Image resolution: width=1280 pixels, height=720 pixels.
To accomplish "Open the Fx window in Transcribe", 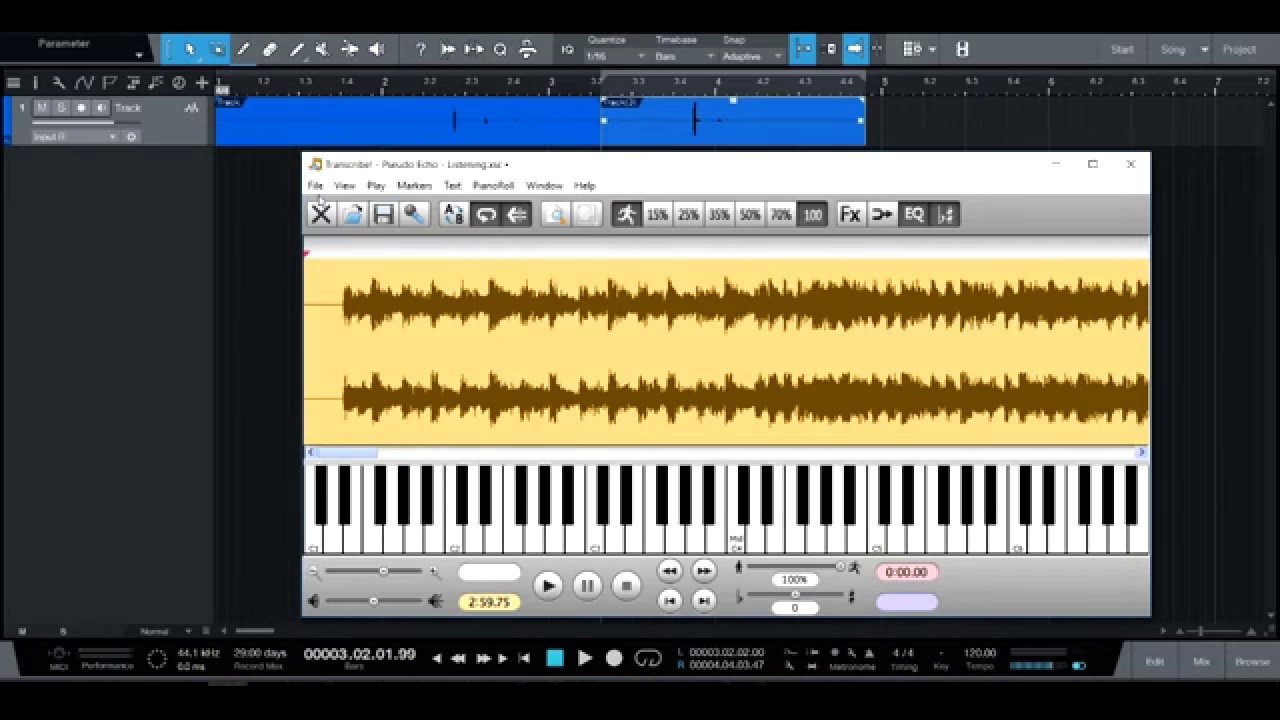I will pos(850,214).
